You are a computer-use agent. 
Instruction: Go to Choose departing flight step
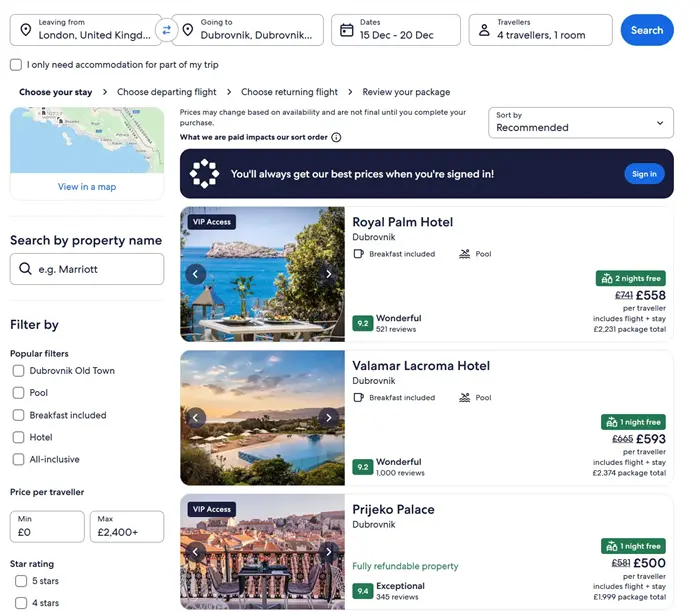[x=166, y=92]
